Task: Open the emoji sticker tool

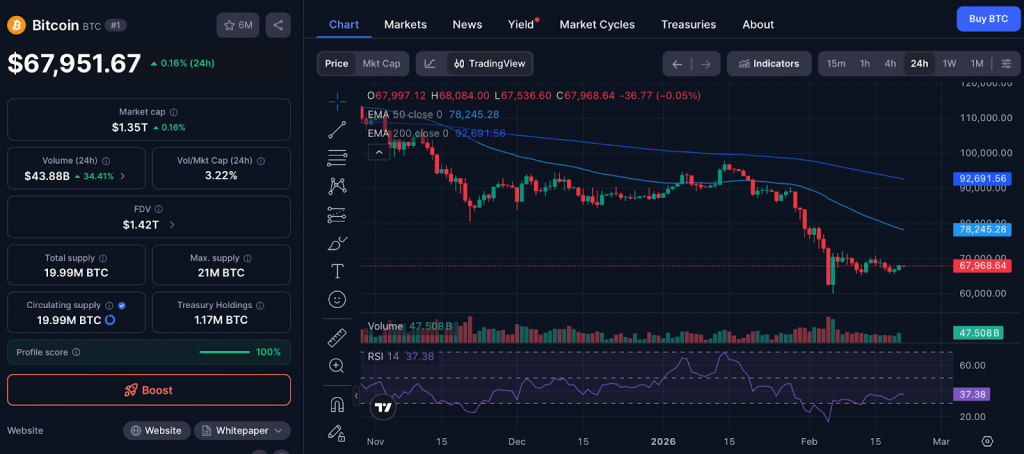Action: 337,299
